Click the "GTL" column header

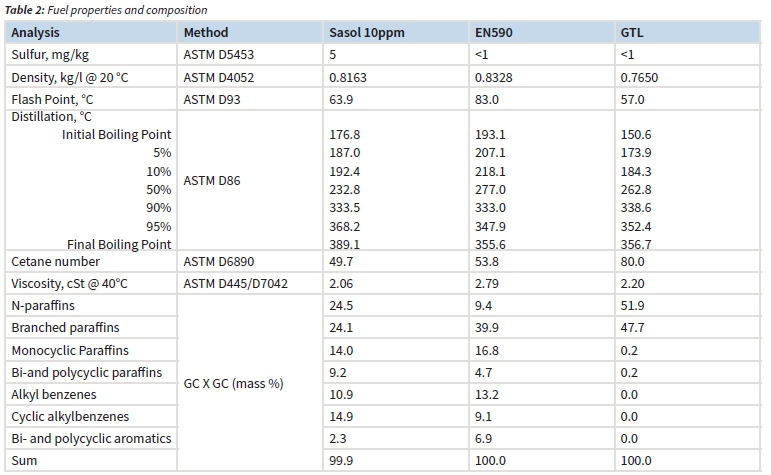(632, 33)
